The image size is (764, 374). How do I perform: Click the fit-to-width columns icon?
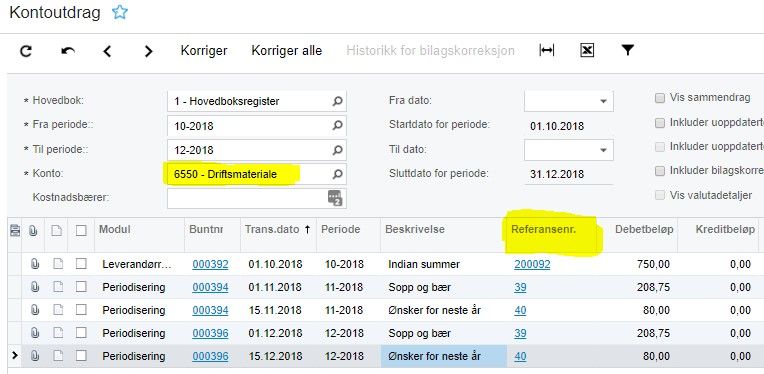[x=547, y=50]
